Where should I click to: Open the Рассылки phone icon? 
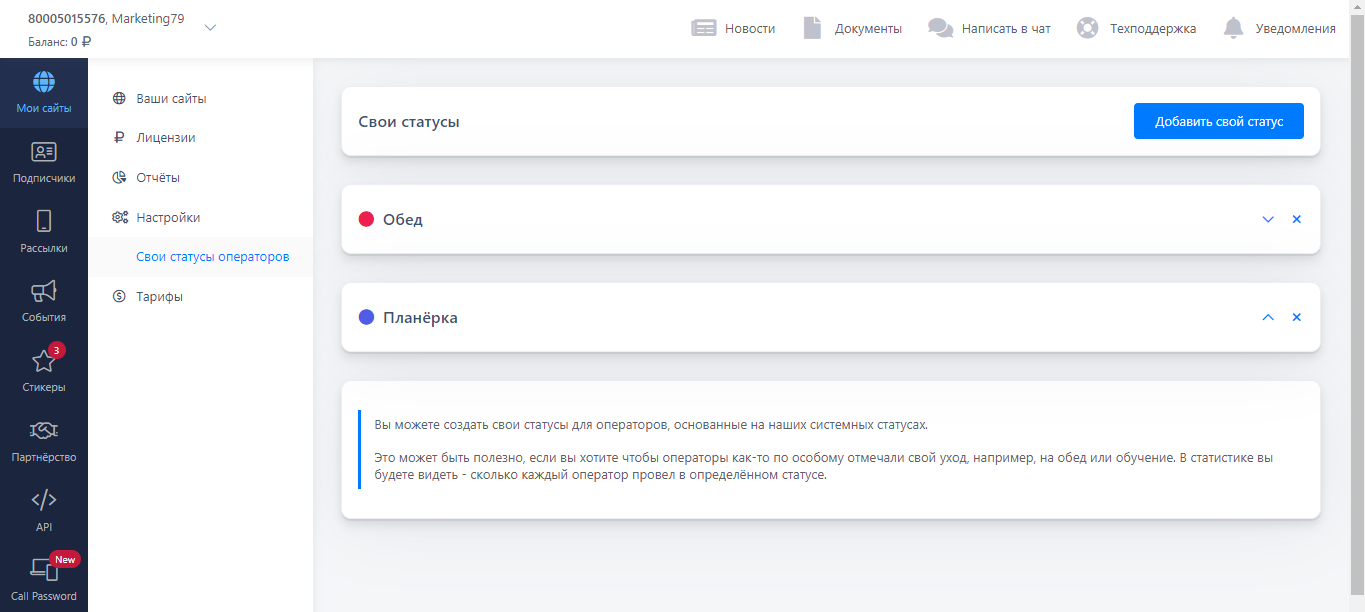(44, 222)
